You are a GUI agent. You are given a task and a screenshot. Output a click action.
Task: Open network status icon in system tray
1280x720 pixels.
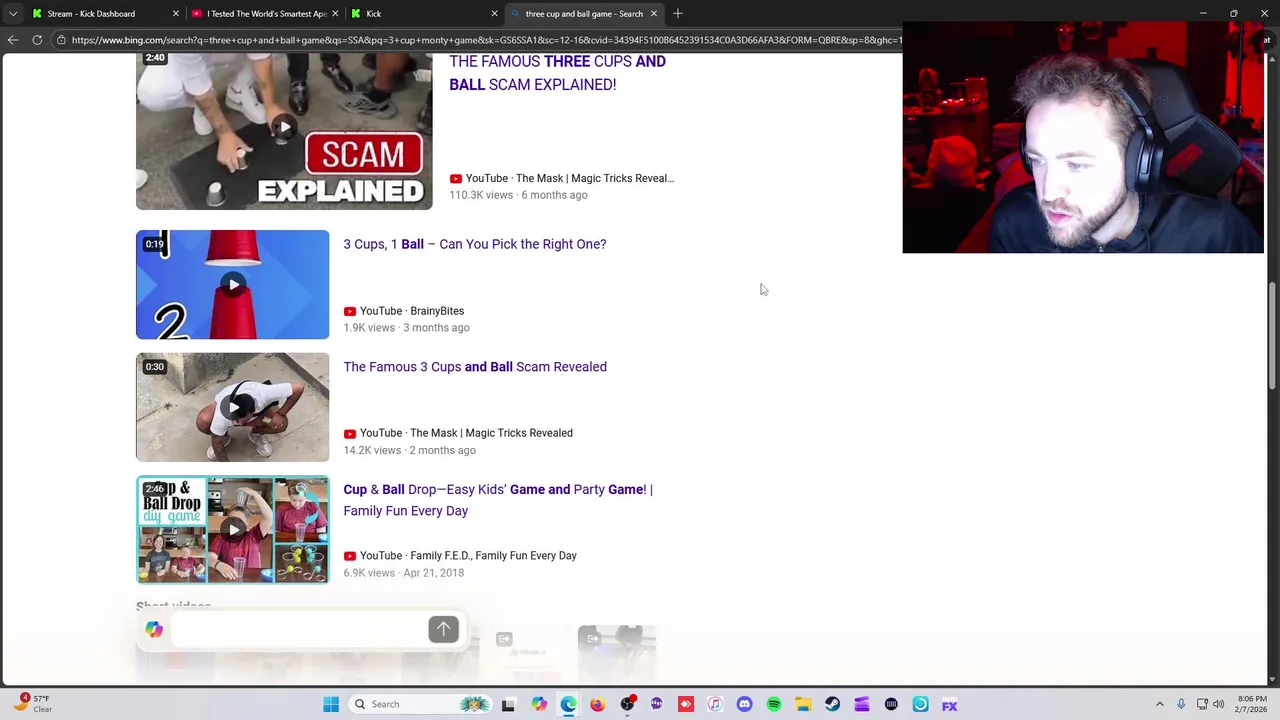(x=1202, y=704)
